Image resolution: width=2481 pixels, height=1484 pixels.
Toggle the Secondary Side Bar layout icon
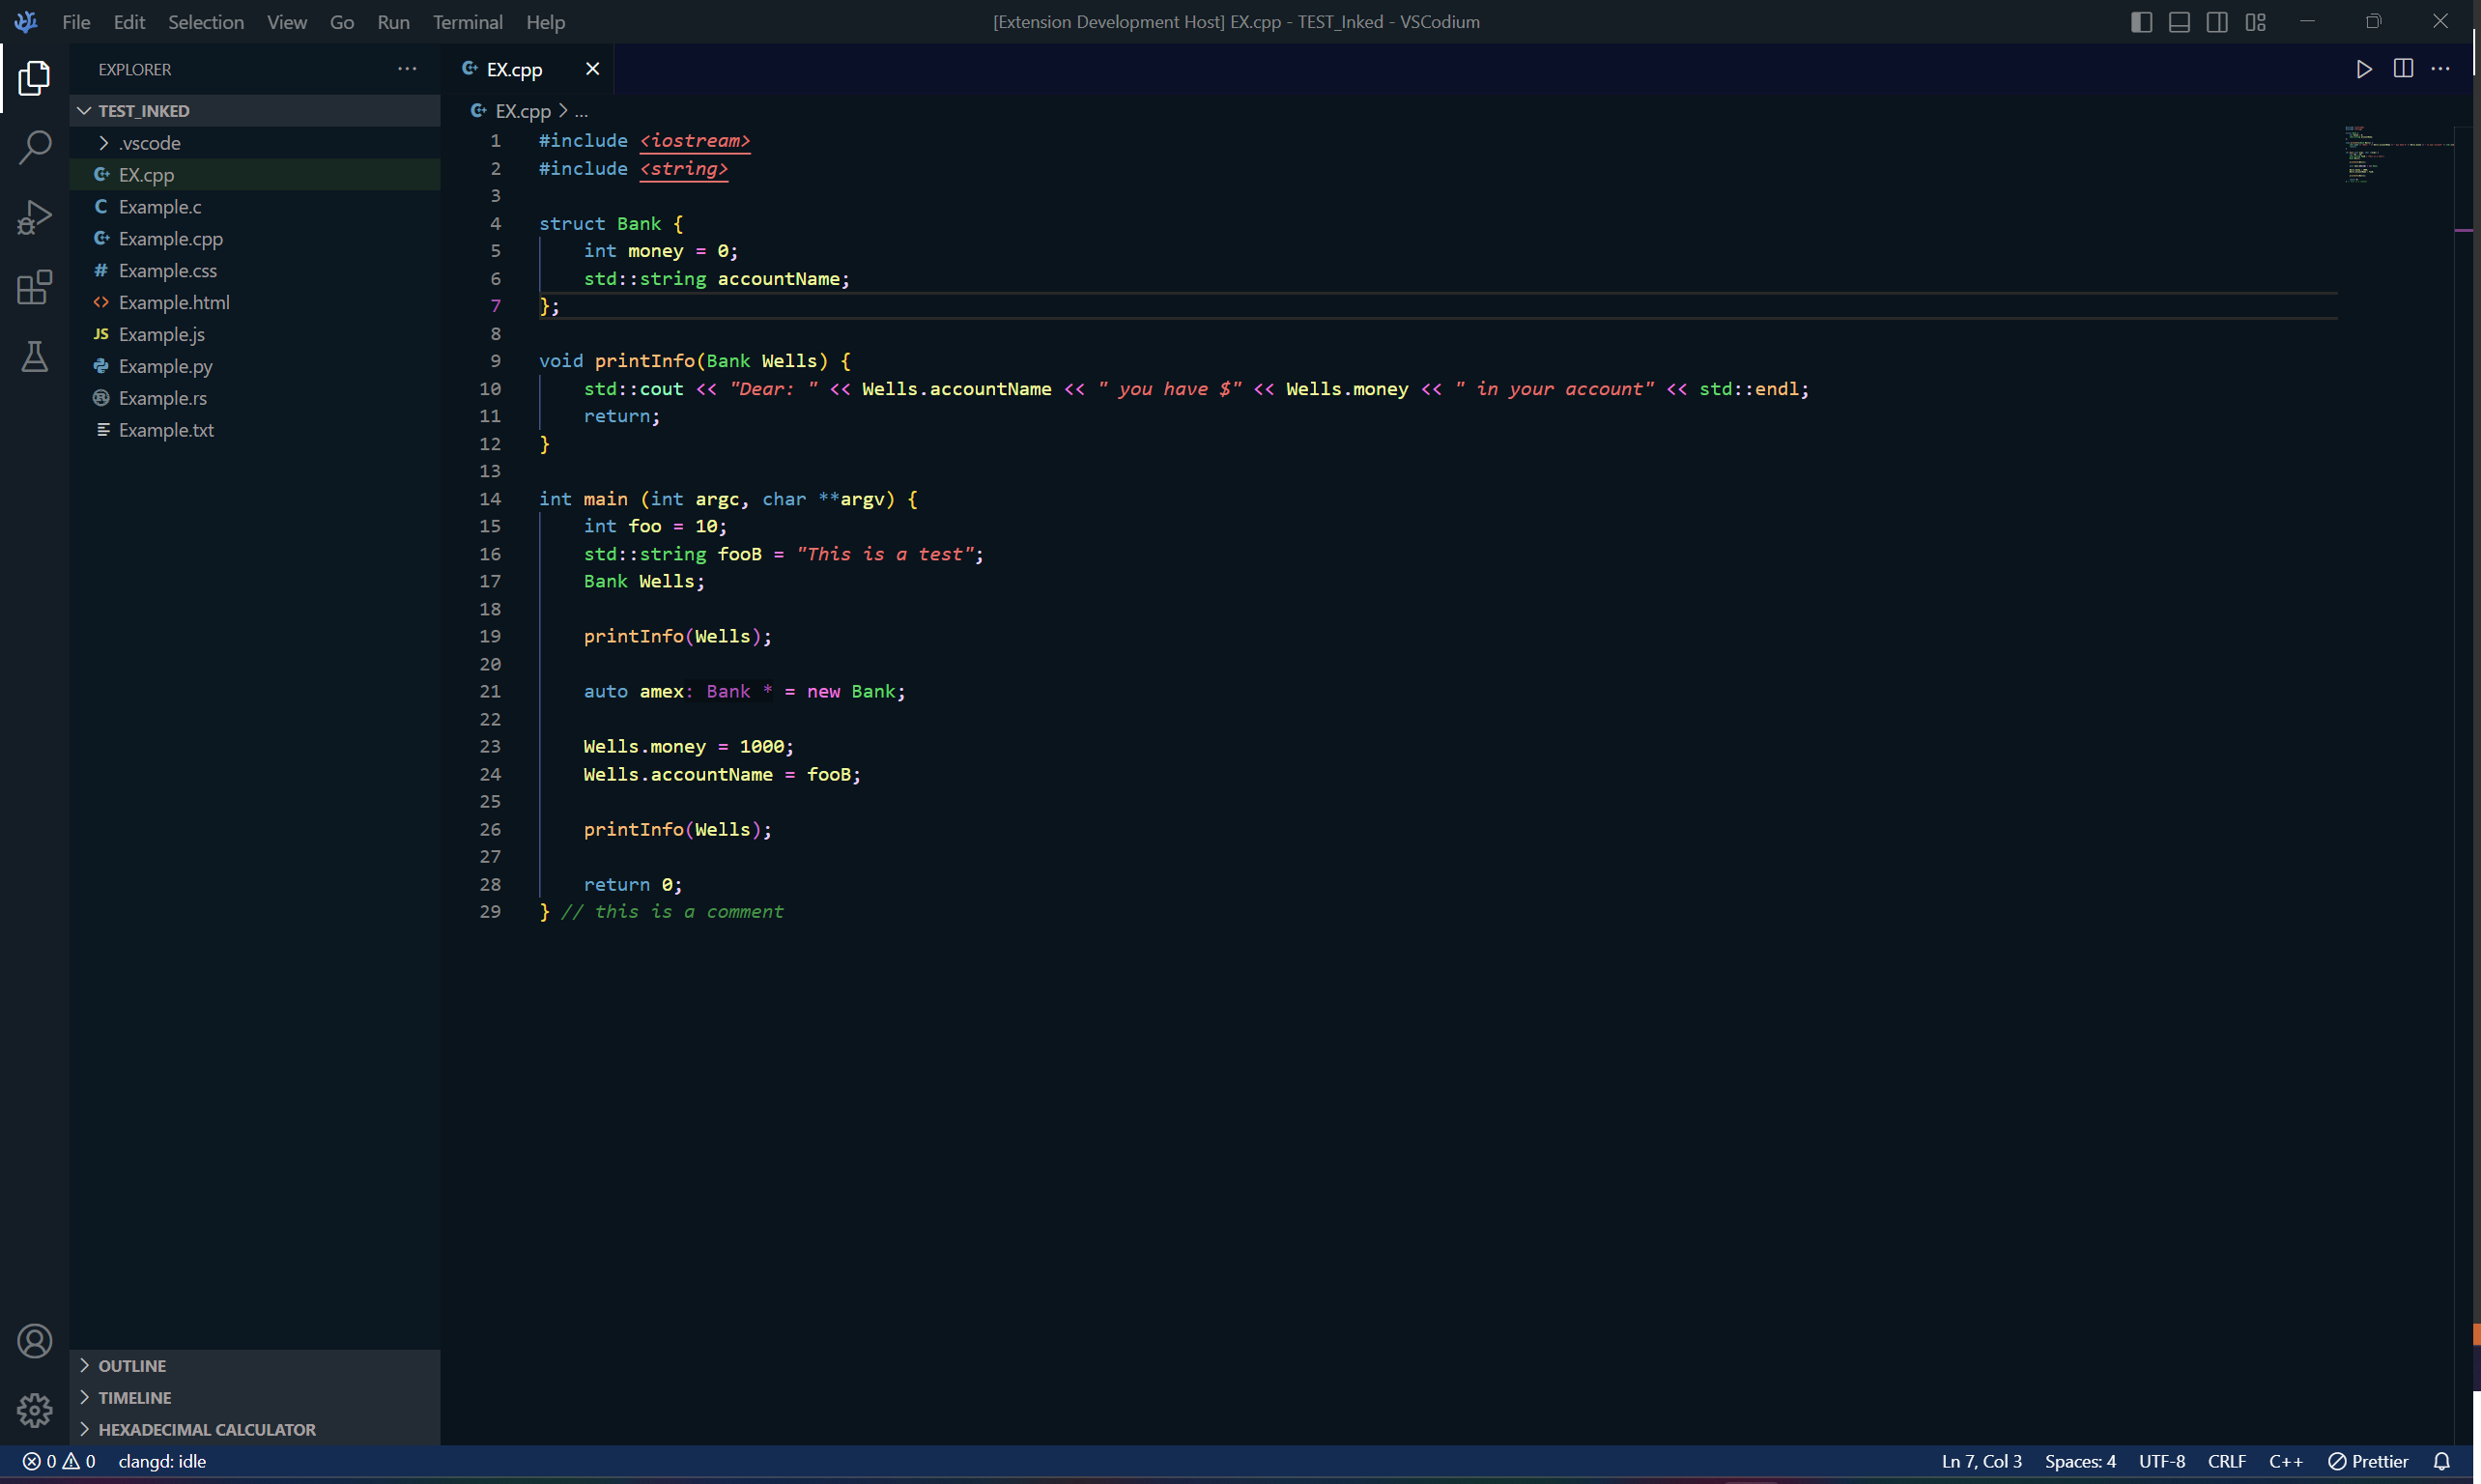point(2217,22)
